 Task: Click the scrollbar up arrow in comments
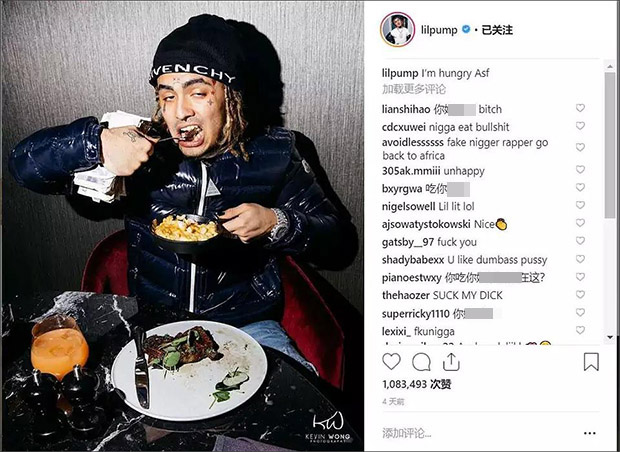pos(610,66)
